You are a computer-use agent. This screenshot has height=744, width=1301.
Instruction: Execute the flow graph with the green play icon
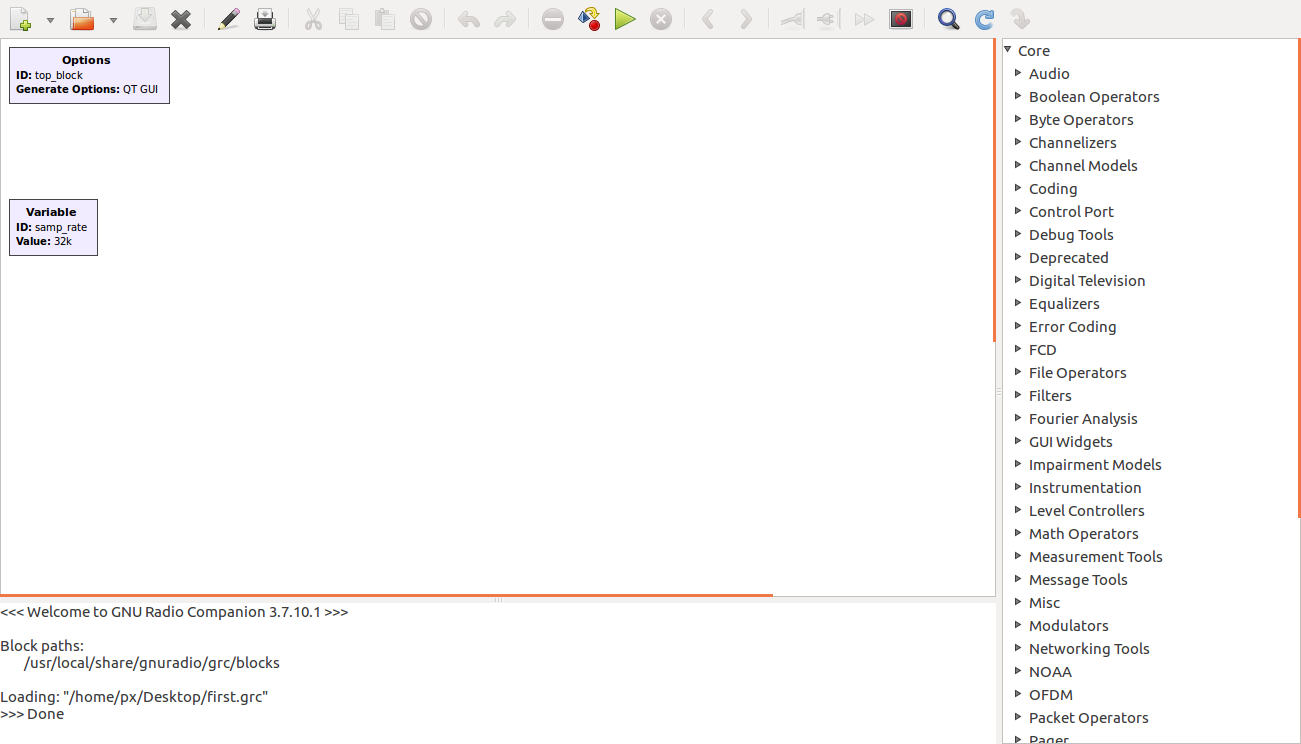(x=625, y=19)
